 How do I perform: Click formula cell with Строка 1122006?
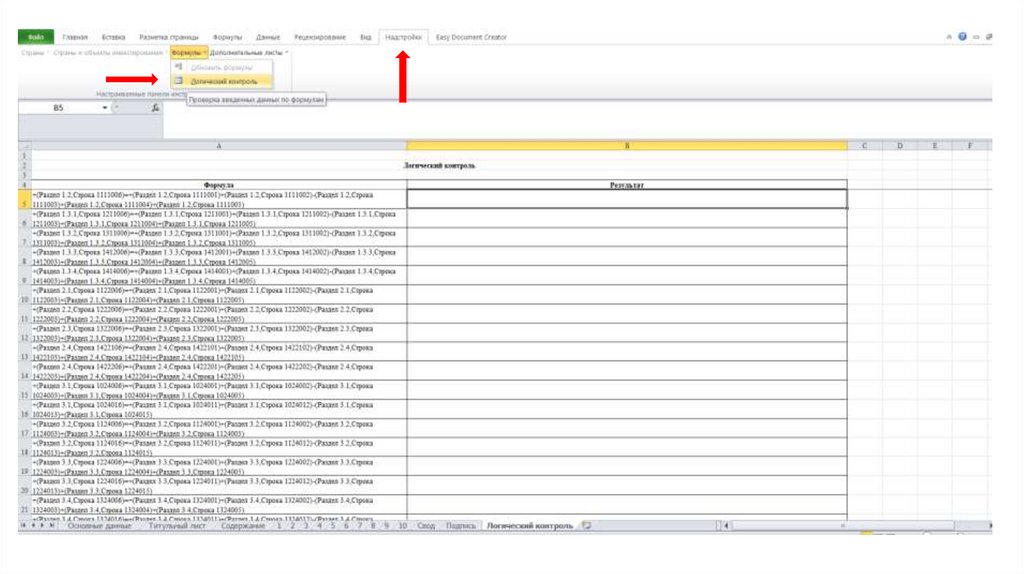coord(219,295)
